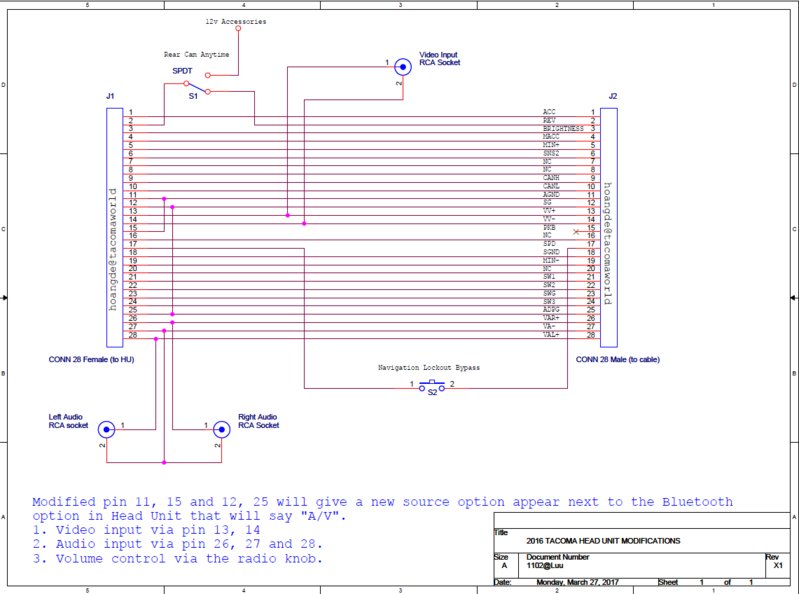Select the 'Navigation Lockout Bypass' label

tap(429, 367)
